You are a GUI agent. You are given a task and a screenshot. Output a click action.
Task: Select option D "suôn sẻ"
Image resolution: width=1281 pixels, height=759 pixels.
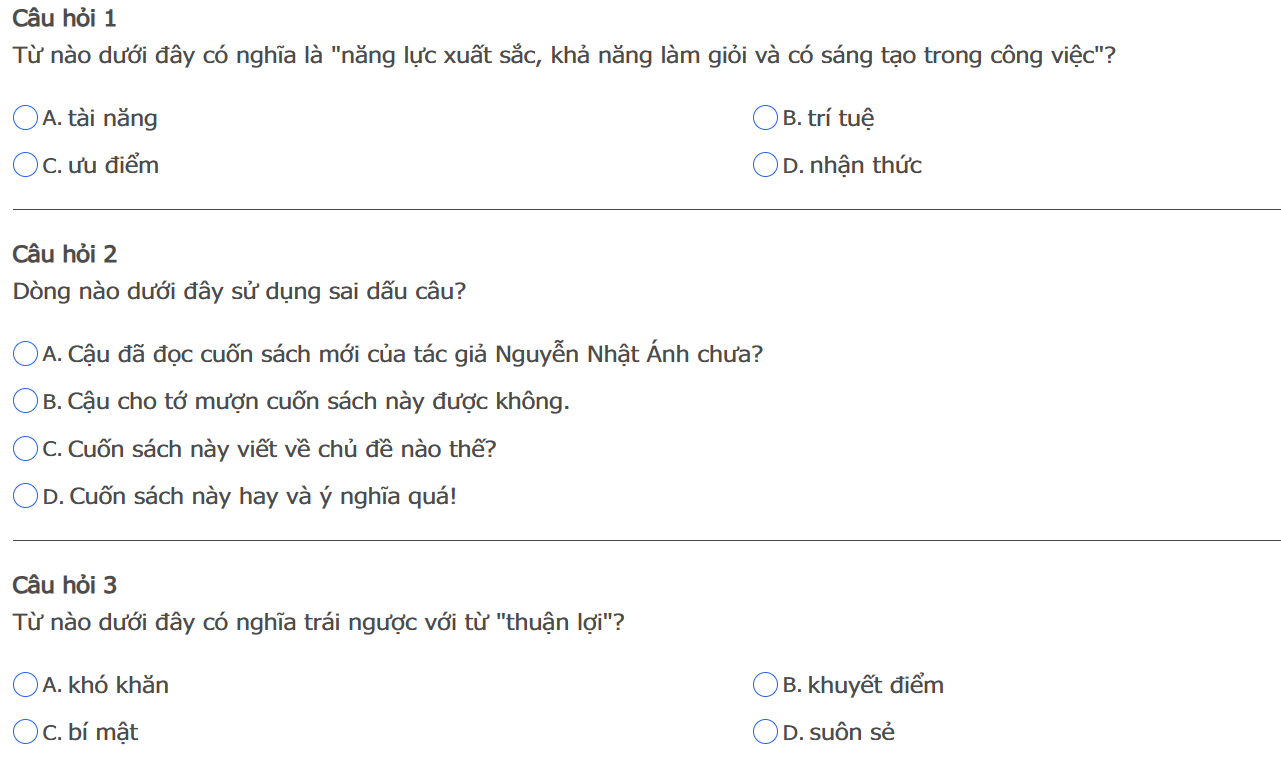[x=765, y=732]
